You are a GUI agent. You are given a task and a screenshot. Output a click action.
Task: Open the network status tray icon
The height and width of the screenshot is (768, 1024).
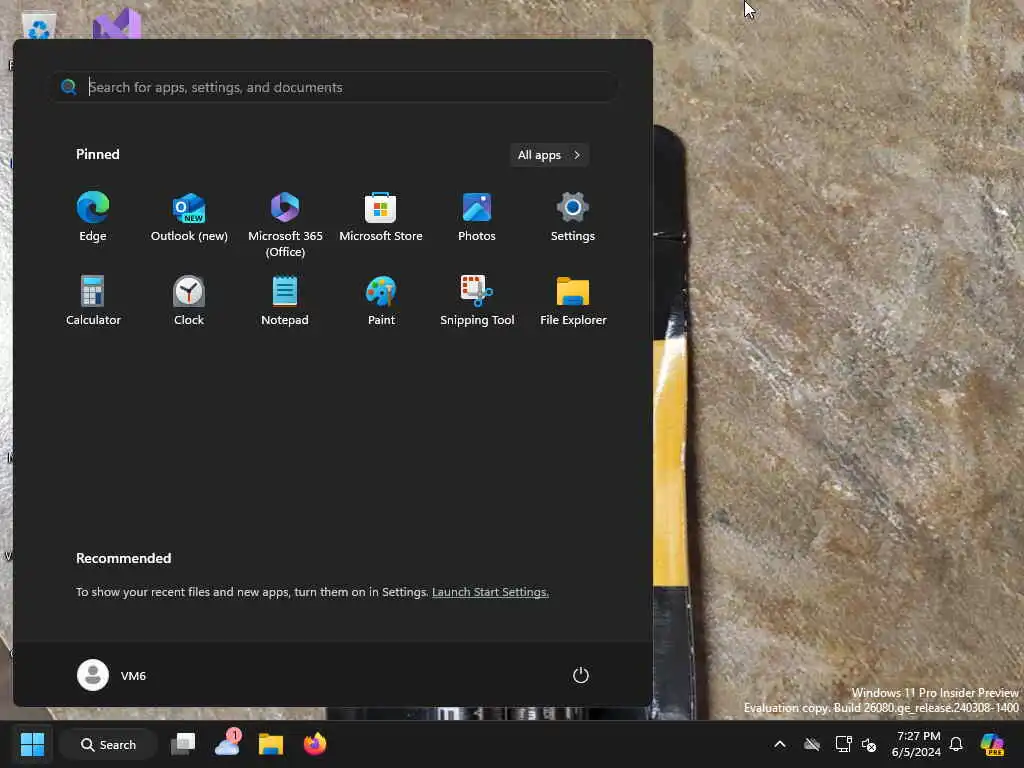[844, 744]
